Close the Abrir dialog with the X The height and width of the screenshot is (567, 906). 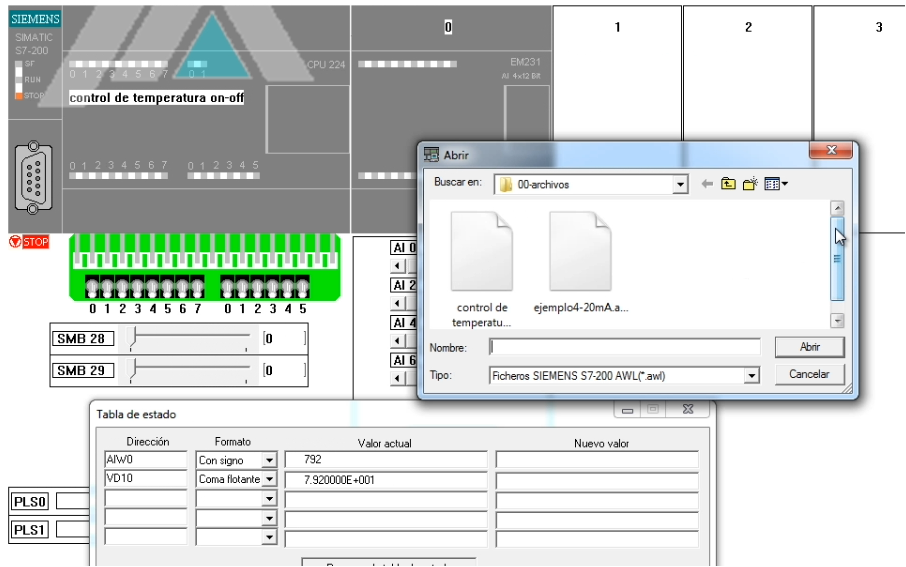pyautogui.click(x=831, y=150)
